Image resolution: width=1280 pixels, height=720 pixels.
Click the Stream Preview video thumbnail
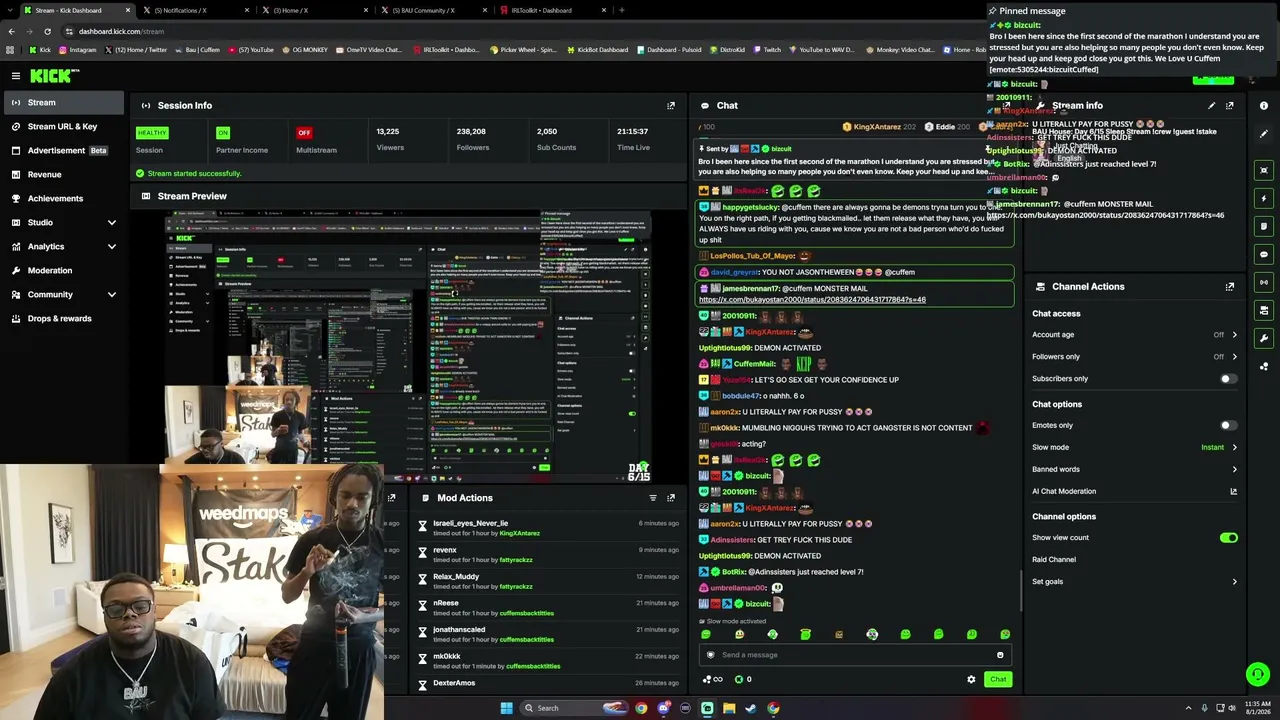pos(408,345)
